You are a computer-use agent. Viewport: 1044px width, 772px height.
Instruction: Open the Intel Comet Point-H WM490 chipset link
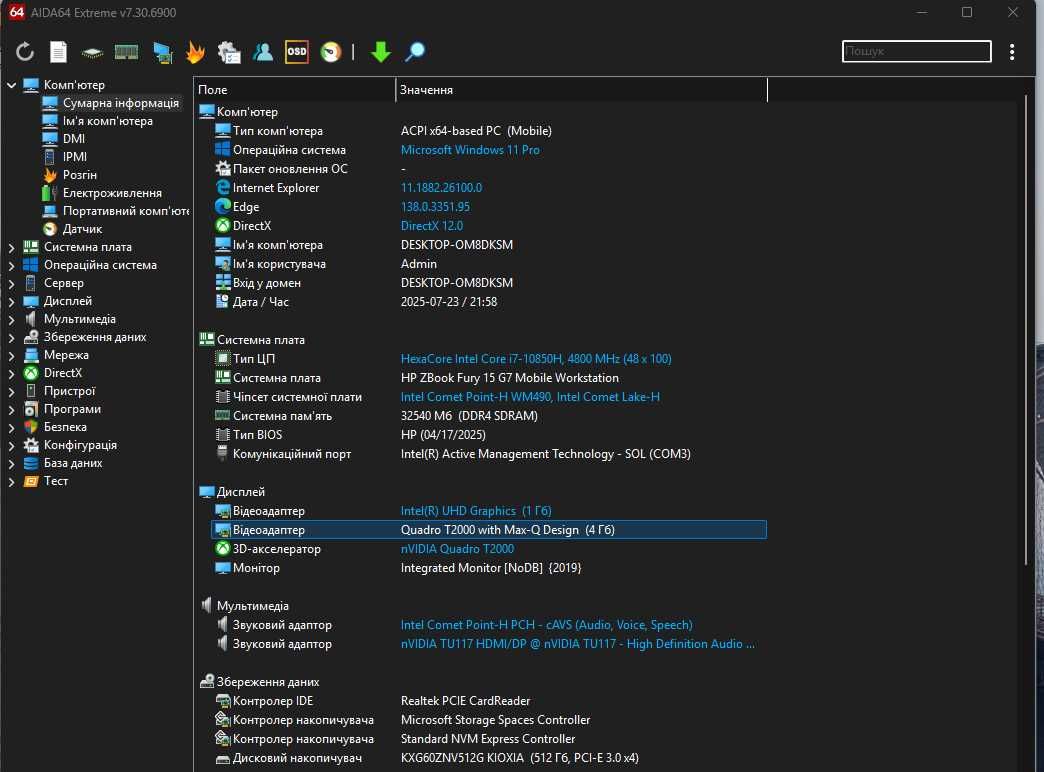click(x=530, y=396)
